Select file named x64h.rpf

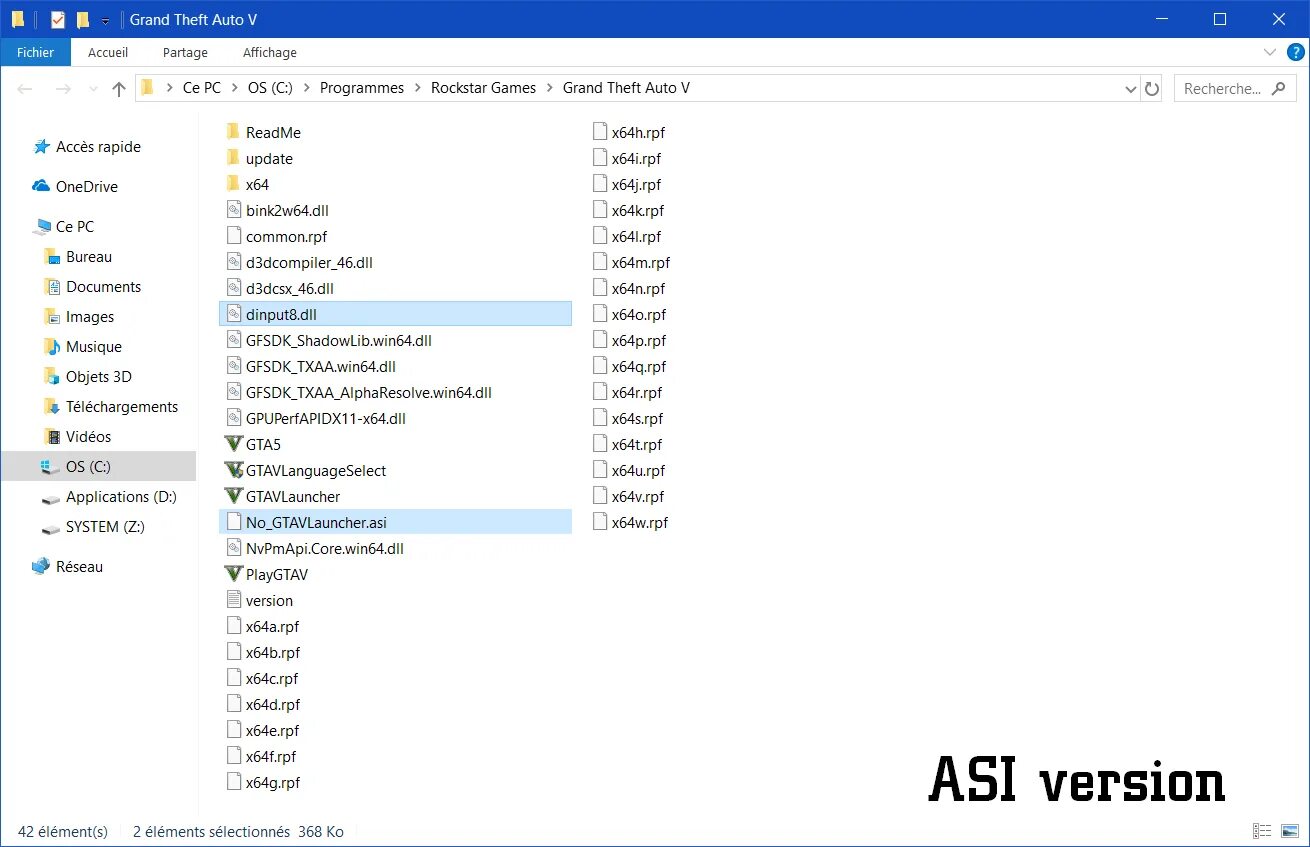pos(639,132)
